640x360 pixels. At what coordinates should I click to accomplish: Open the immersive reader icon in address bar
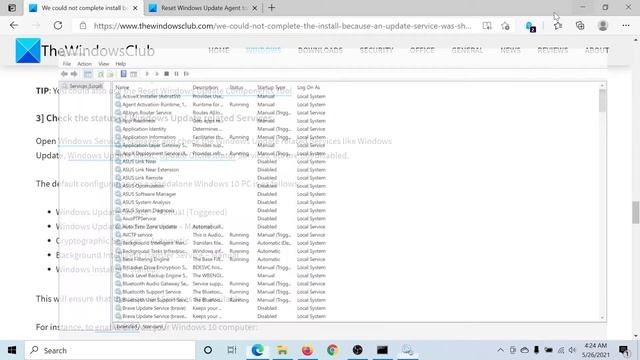pos(487,26)
